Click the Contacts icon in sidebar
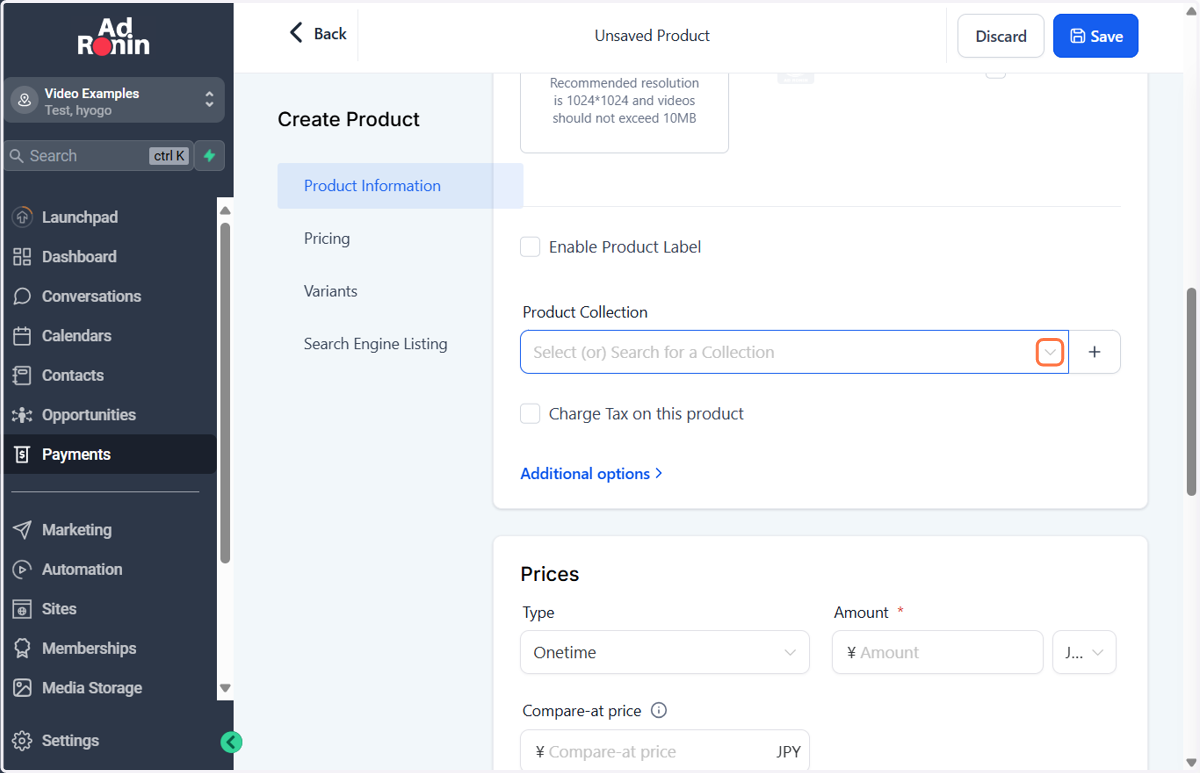Viewport: 1200px width, 773px height. pos(22,375)
